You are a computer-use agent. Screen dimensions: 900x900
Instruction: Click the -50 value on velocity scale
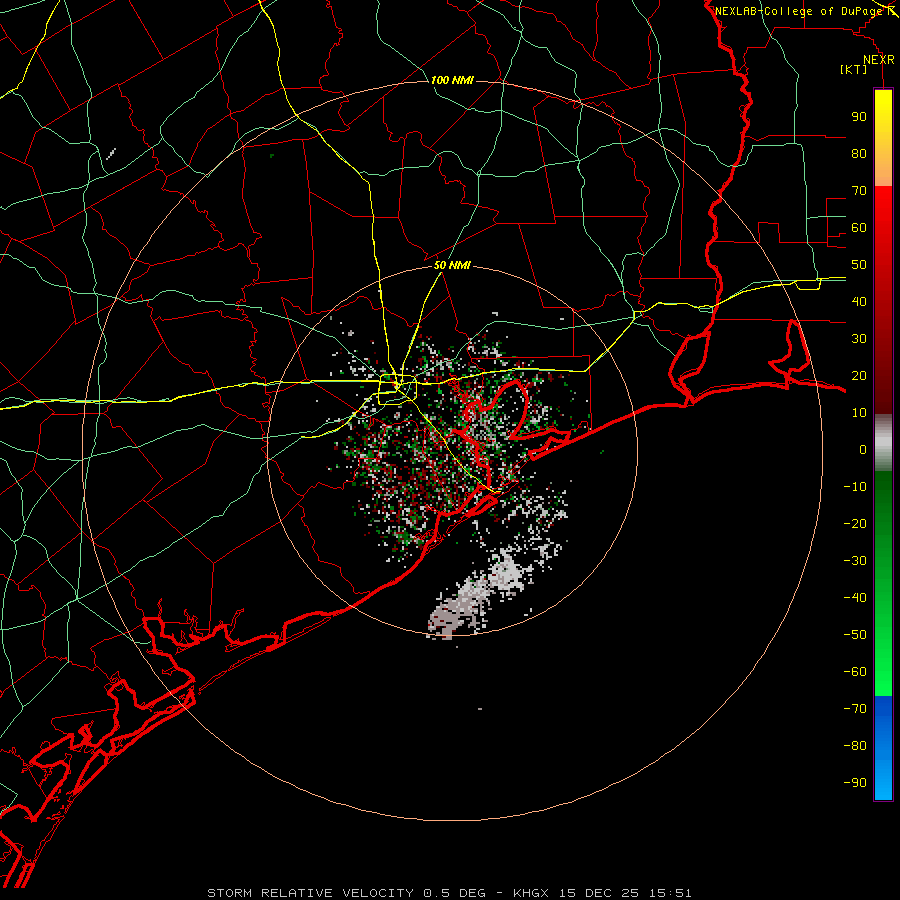tap(855, 635)
